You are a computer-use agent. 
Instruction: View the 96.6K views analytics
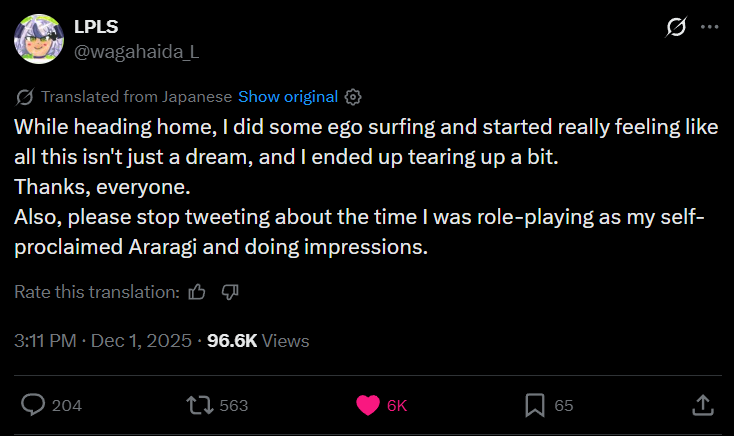tap(258, 341)
